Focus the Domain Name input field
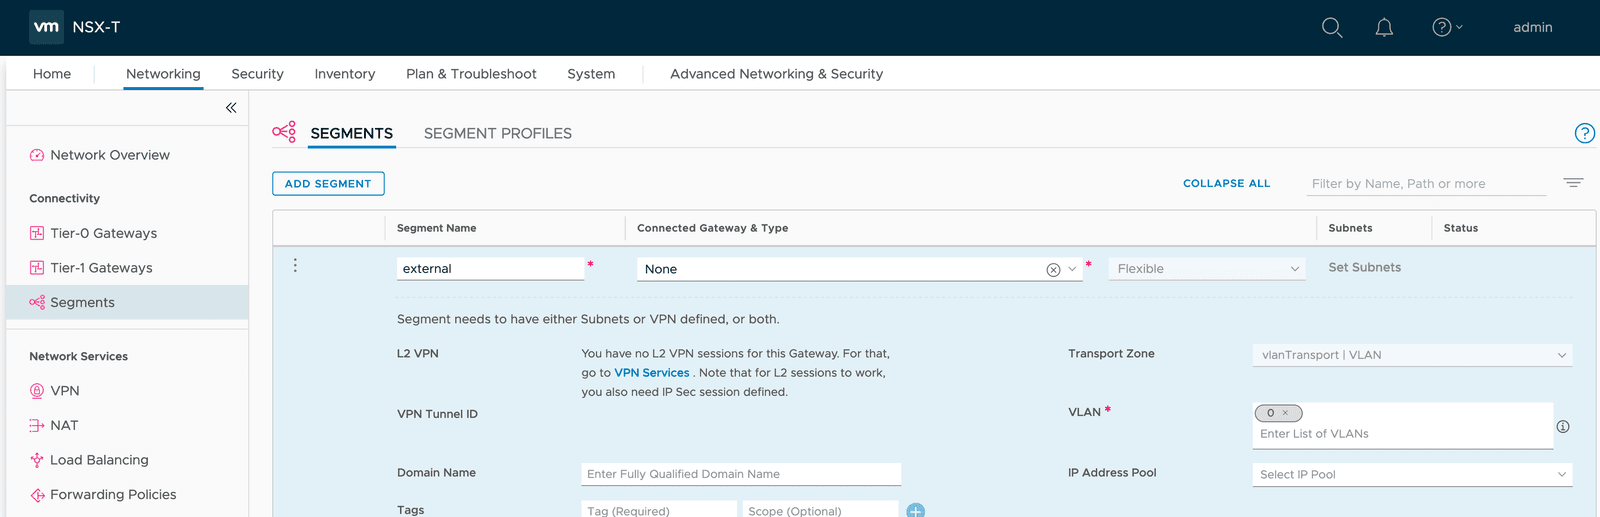This screenshot has height=517, width=1600. coord(741,474)
